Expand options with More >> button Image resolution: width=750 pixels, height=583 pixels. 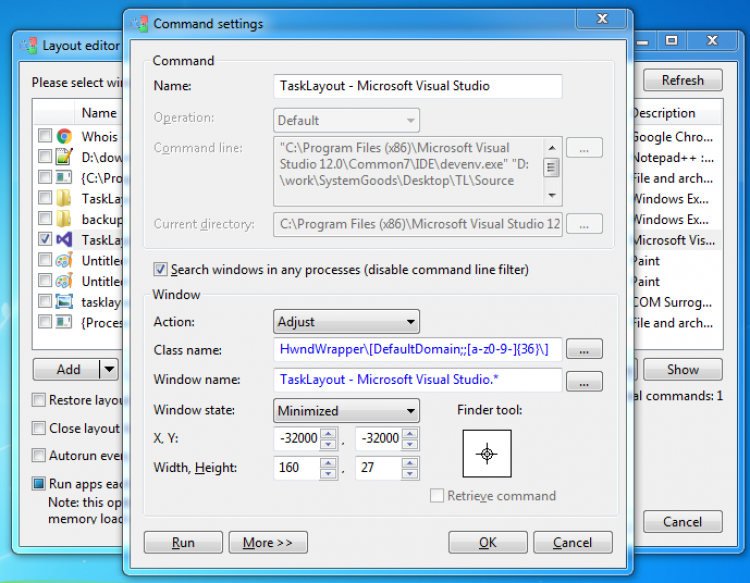coord(268,542)
